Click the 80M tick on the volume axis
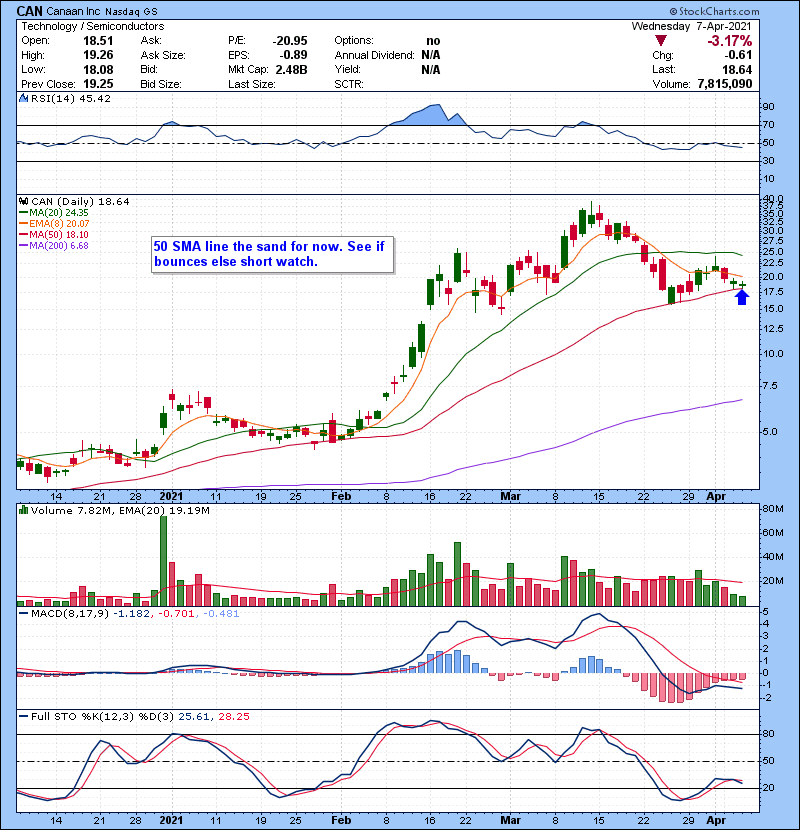This screenshot has width=800, height=830. 772,509
